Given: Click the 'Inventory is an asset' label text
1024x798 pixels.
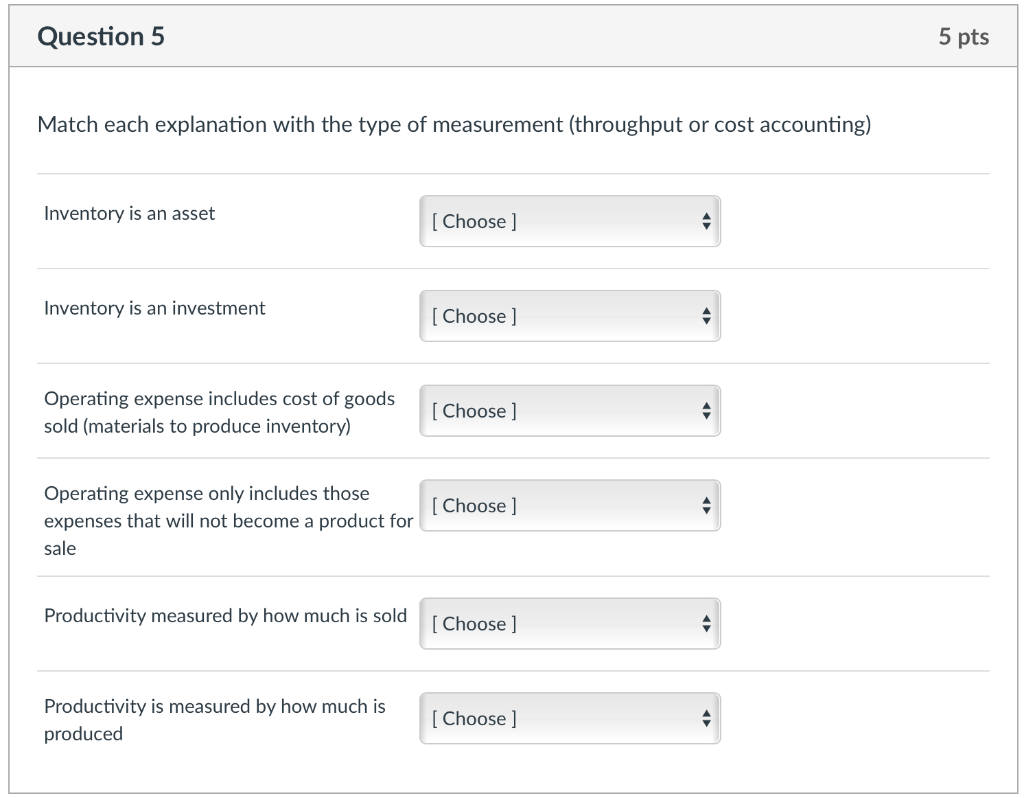Looking at the screenshot, I should click(129, 213).
